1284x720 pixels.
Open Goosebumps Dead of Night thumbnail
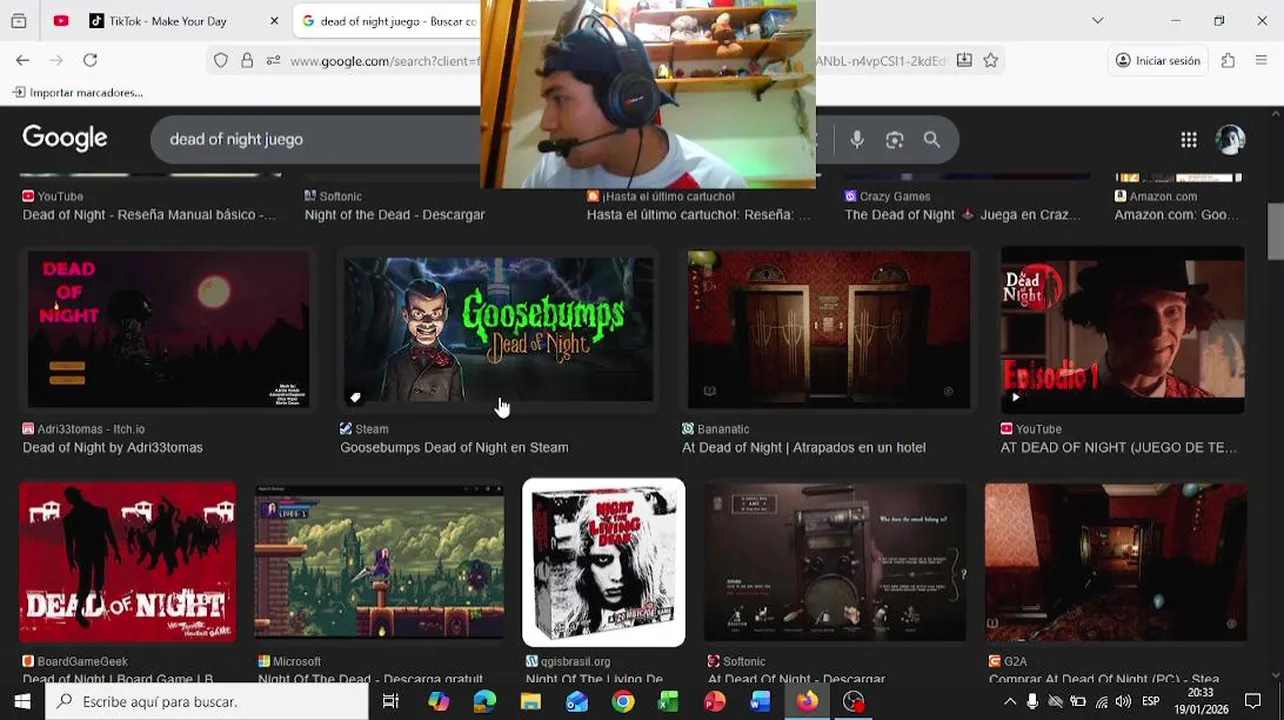[x=498, y=329]
